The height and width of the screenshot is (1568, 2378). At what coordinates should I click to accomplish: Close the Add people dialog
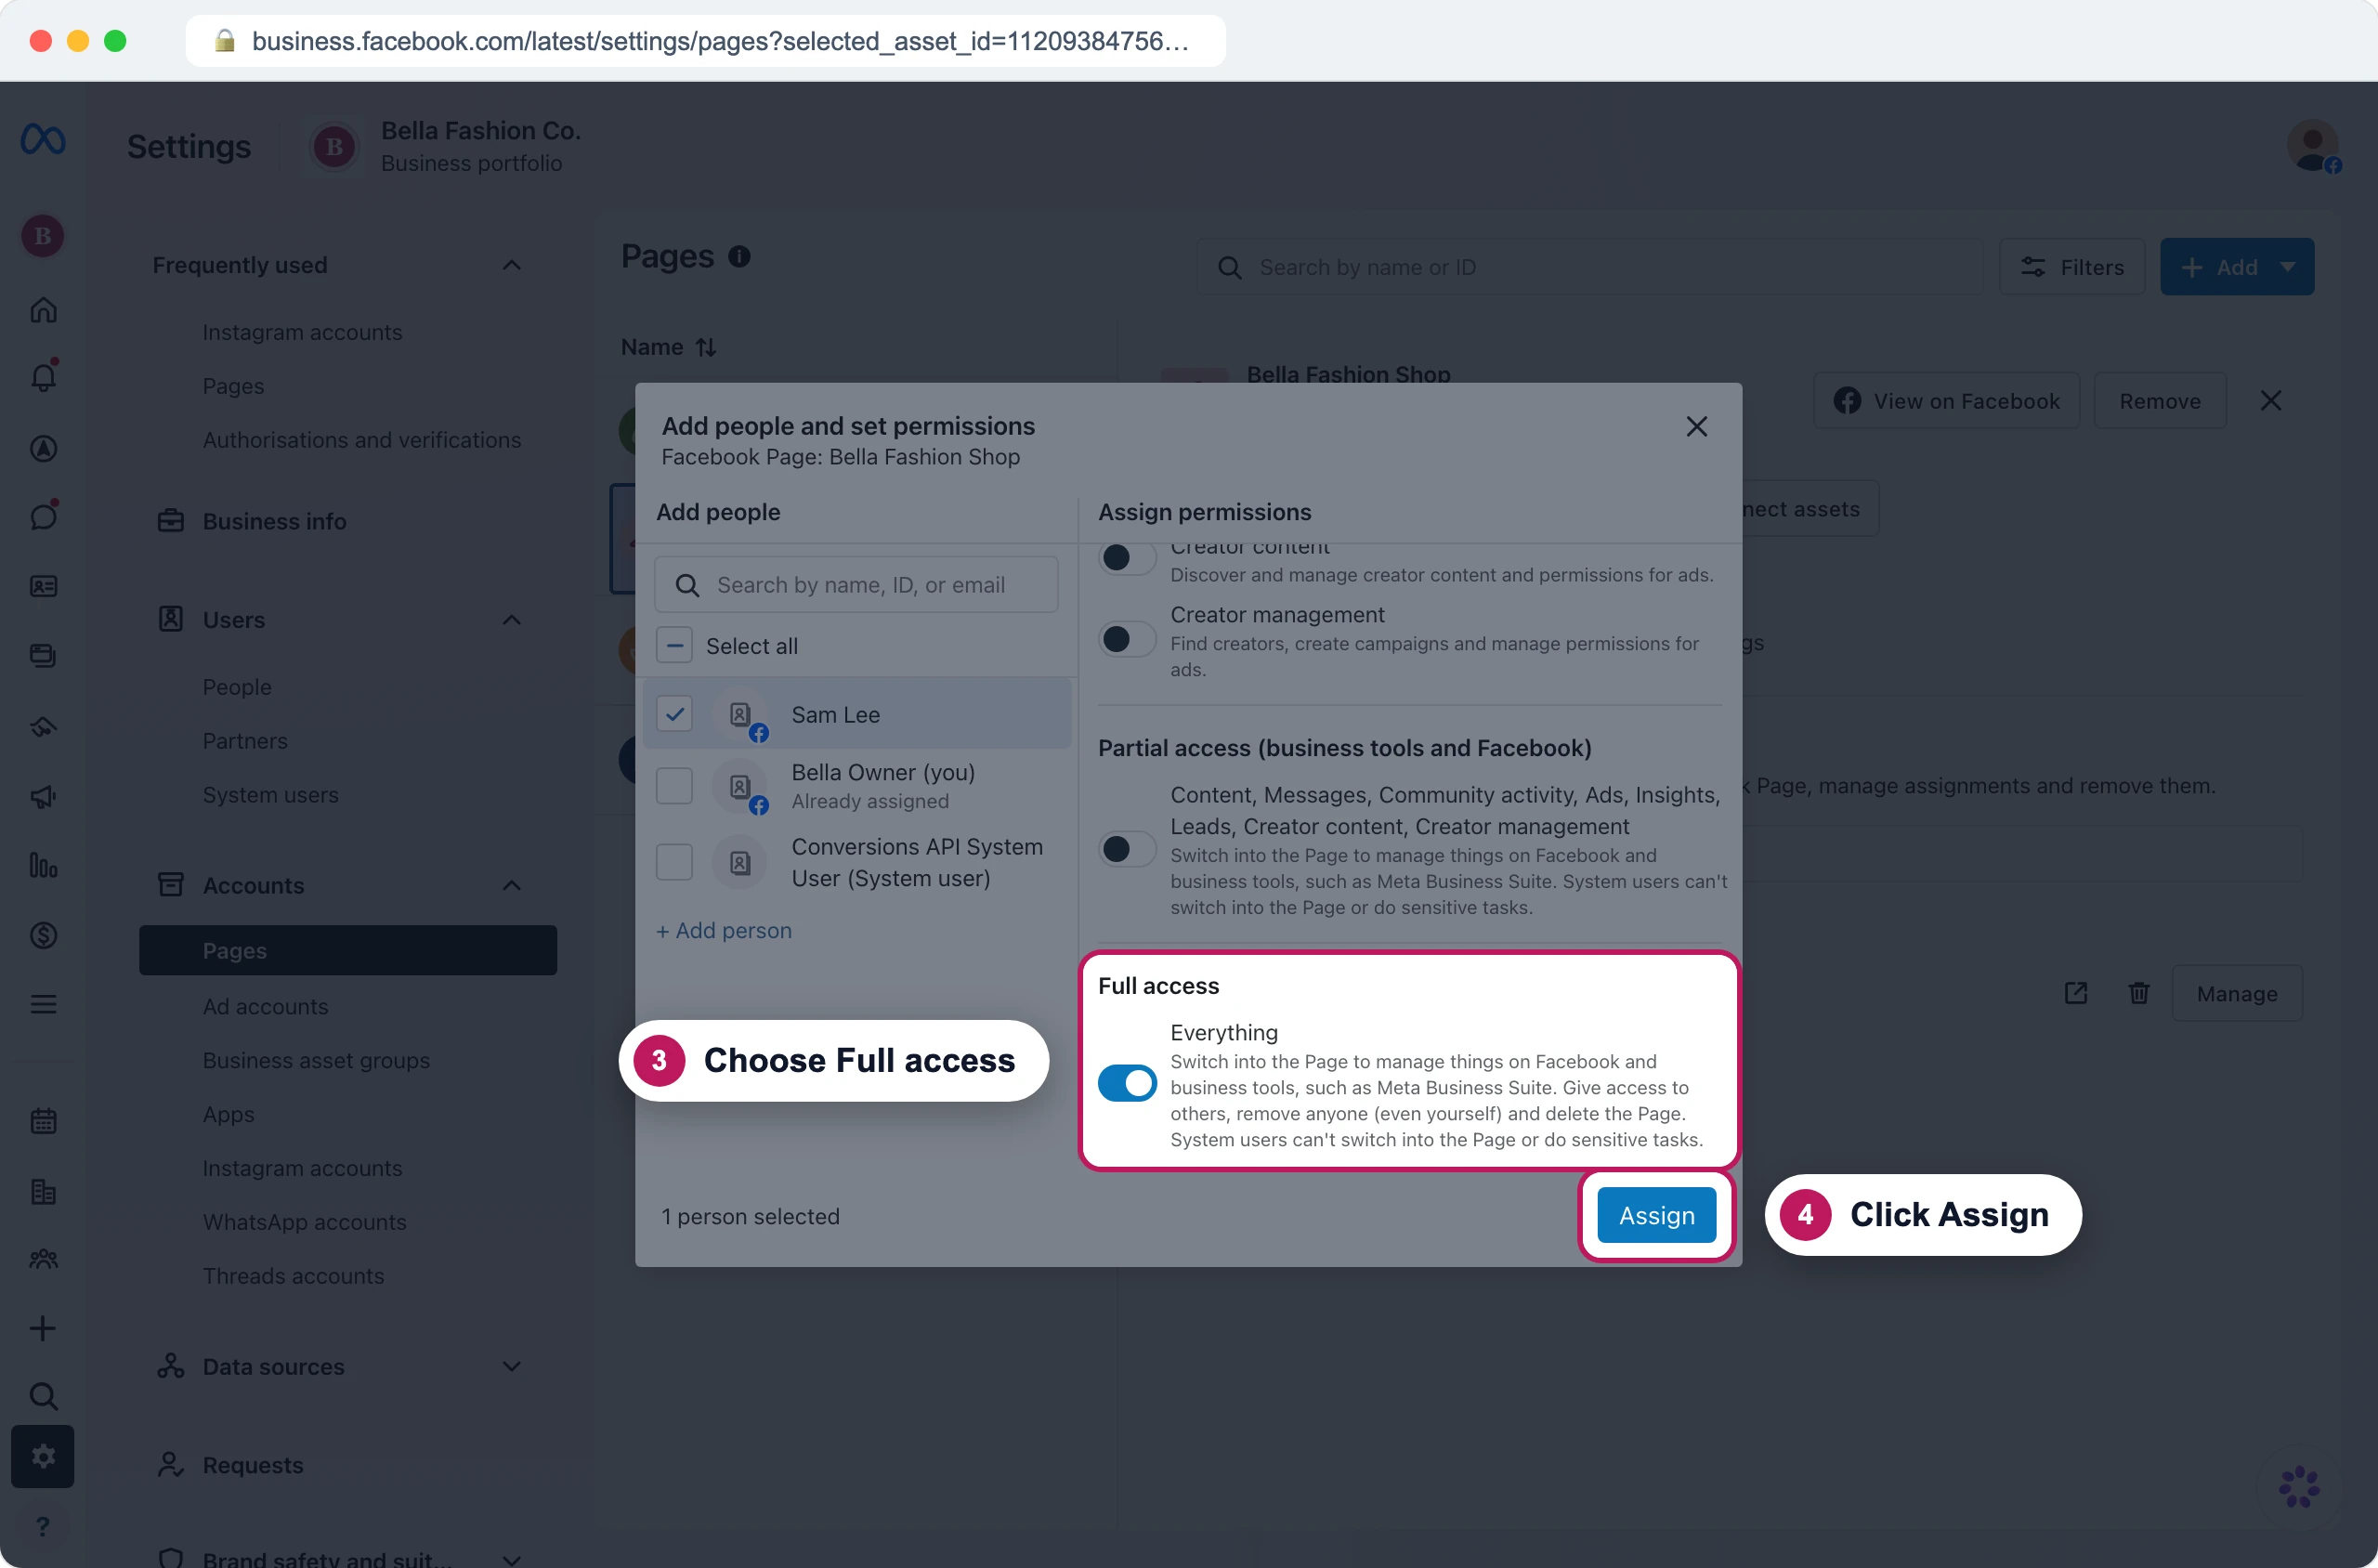[1696, 427]
